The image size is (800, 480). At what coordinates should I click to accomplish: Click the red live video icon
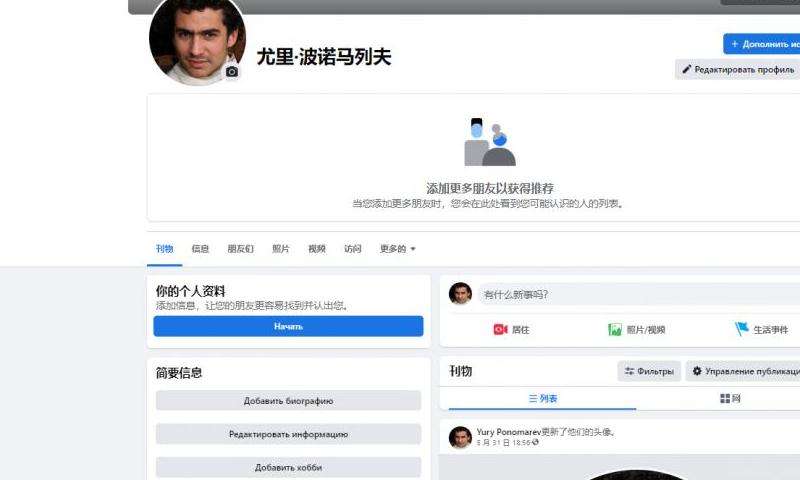coord(500,329)
